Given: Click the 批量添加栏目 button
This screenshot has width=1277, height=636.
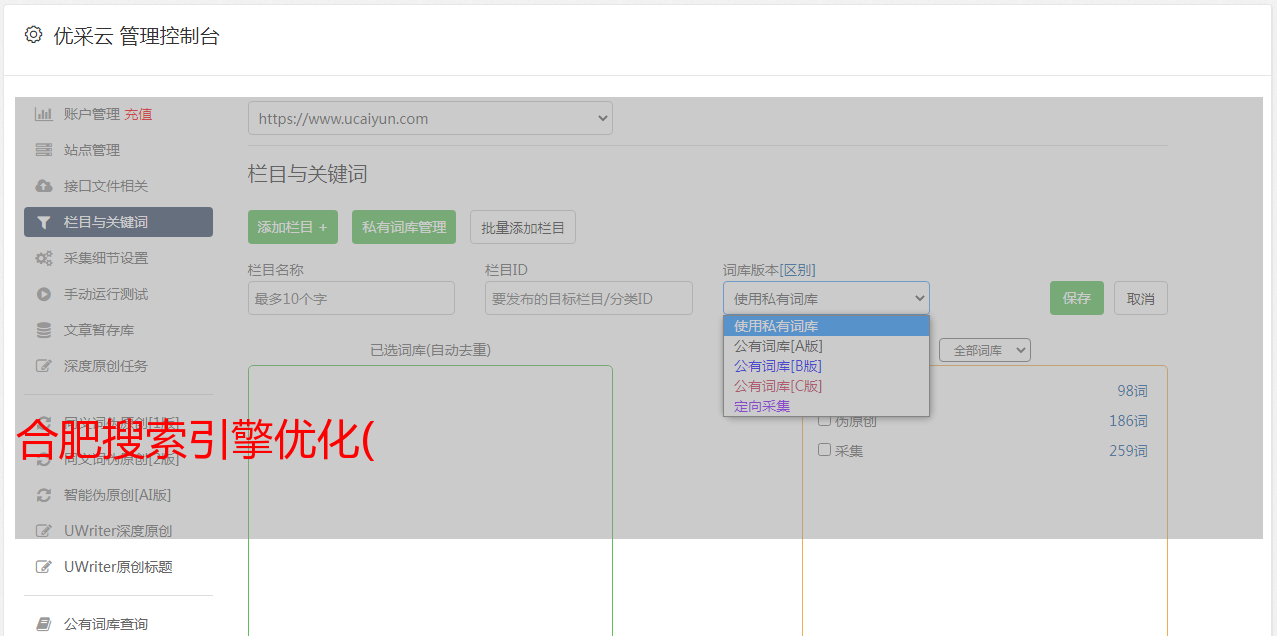Looking at the screenshot, I should tap(523, 227).
